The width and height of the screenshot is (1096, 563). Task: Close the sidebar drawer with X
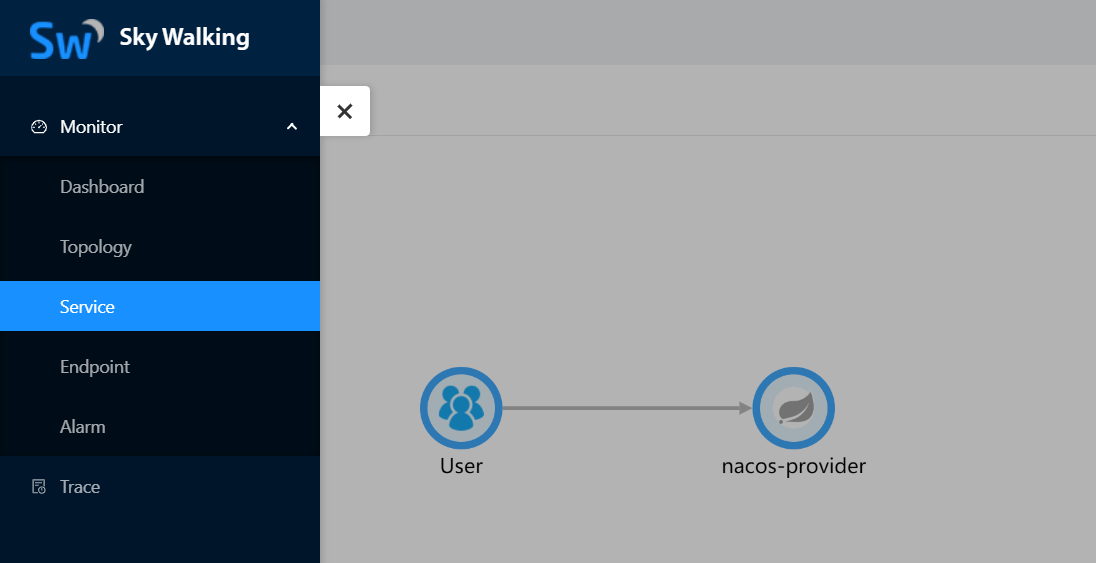[x=345, y=111]
